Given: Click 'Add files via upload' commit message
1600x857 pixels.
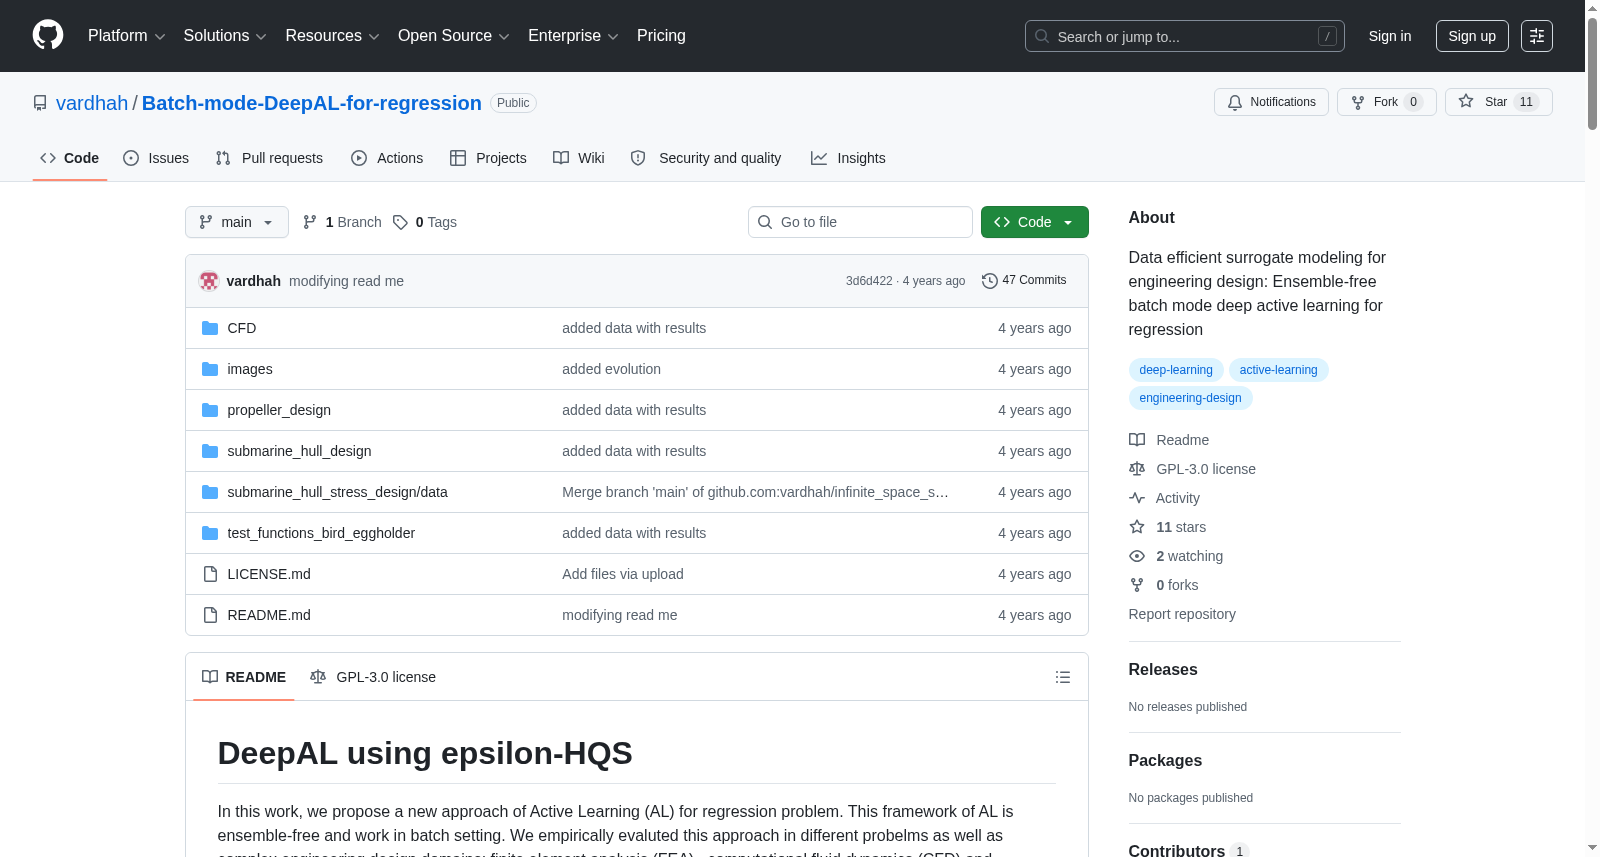Looking at the screenshot, I should (623, 574).
